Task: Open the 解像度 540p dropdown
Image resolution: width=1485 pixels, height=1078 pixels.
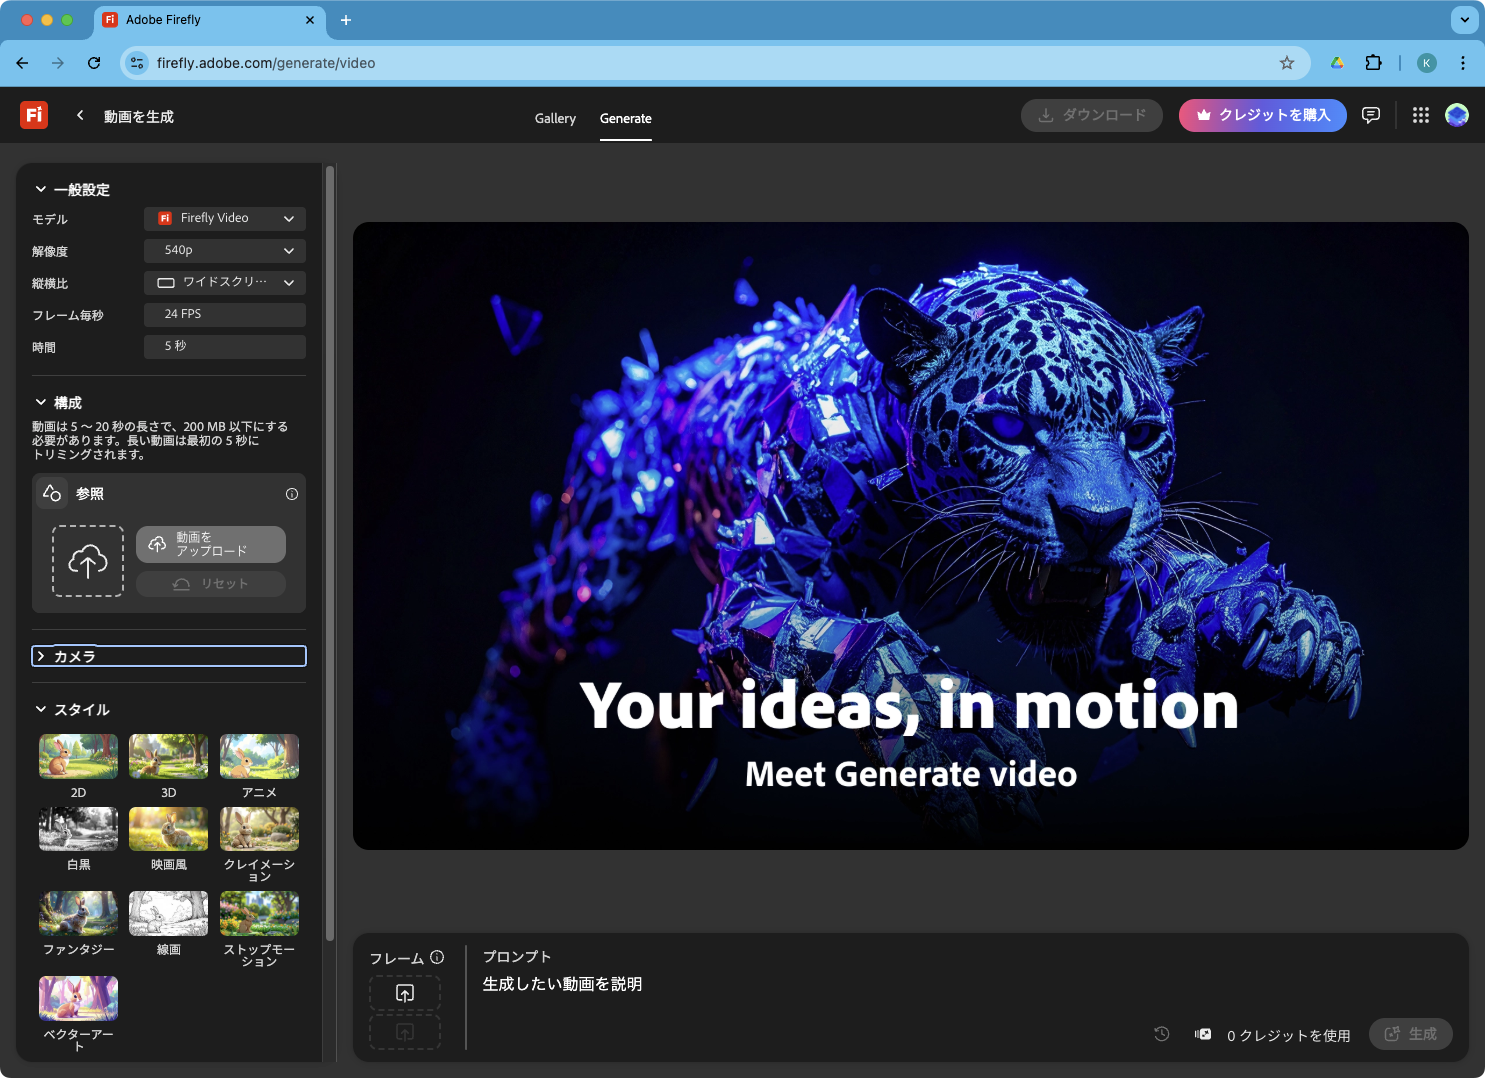Action: click(225, 250)
